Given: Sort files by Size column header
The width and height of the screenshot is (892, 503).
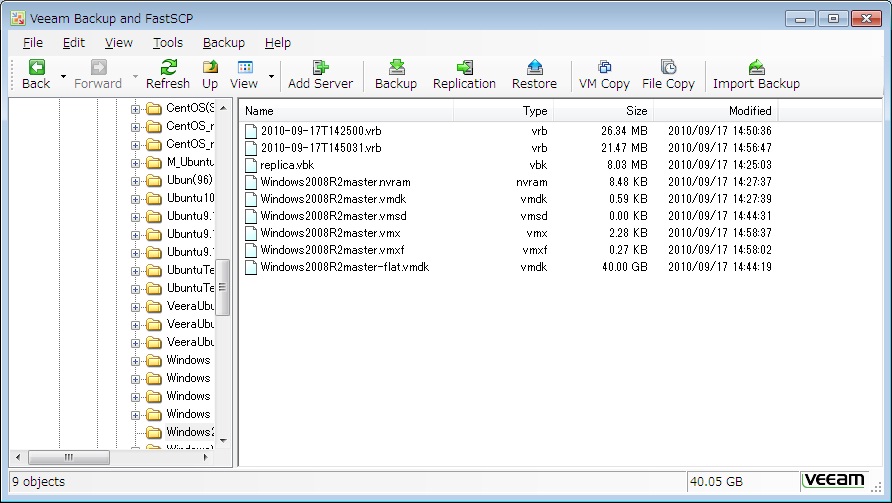Looking at the screenshot, I should [604, 111].
